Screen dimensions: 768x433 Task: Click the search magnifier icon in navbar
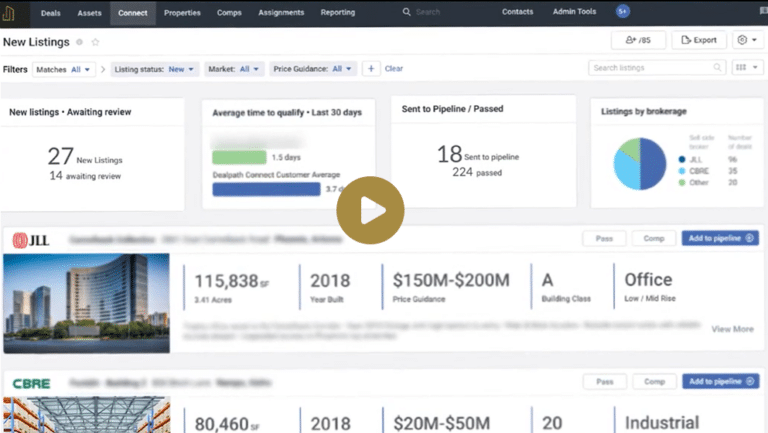coord(406,13)
